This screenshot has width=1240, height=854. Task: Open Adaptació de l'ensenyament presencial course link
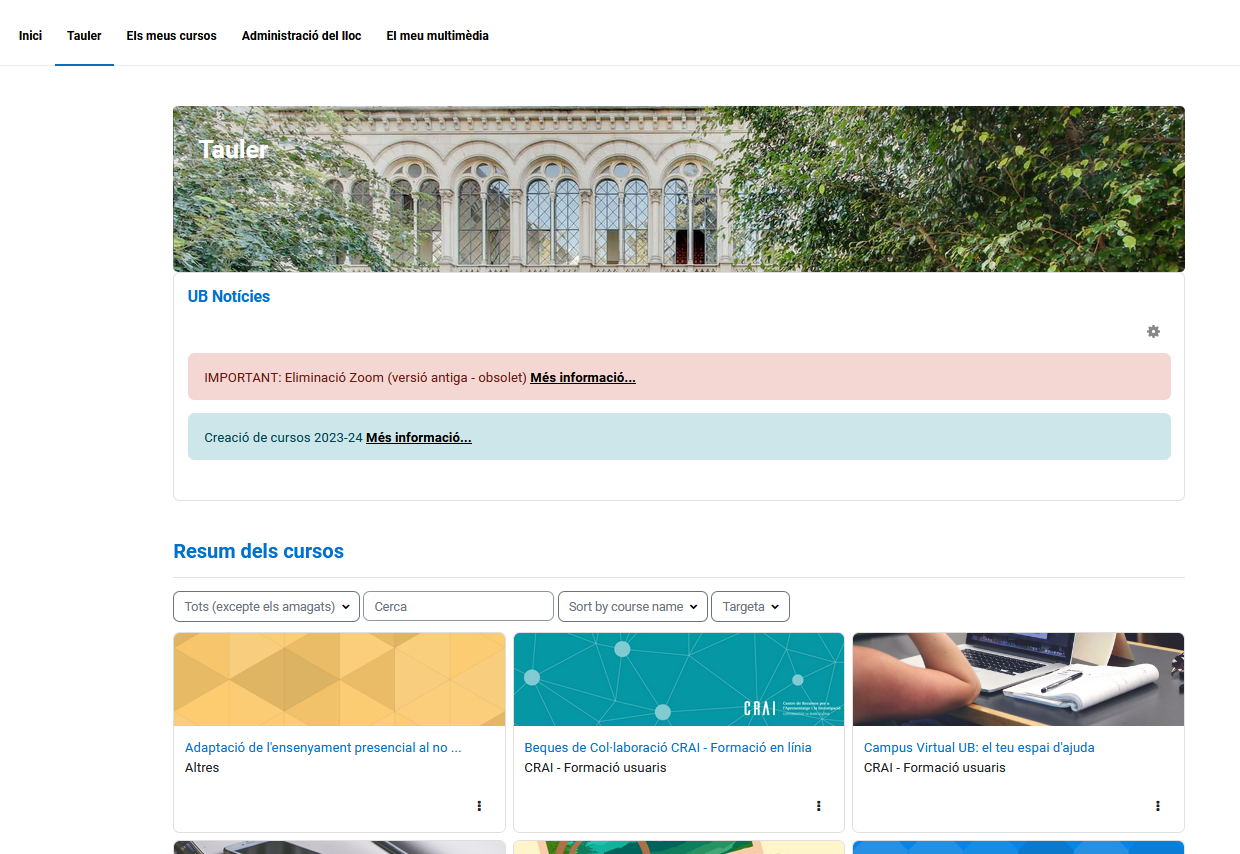click(x=322, y=747)
